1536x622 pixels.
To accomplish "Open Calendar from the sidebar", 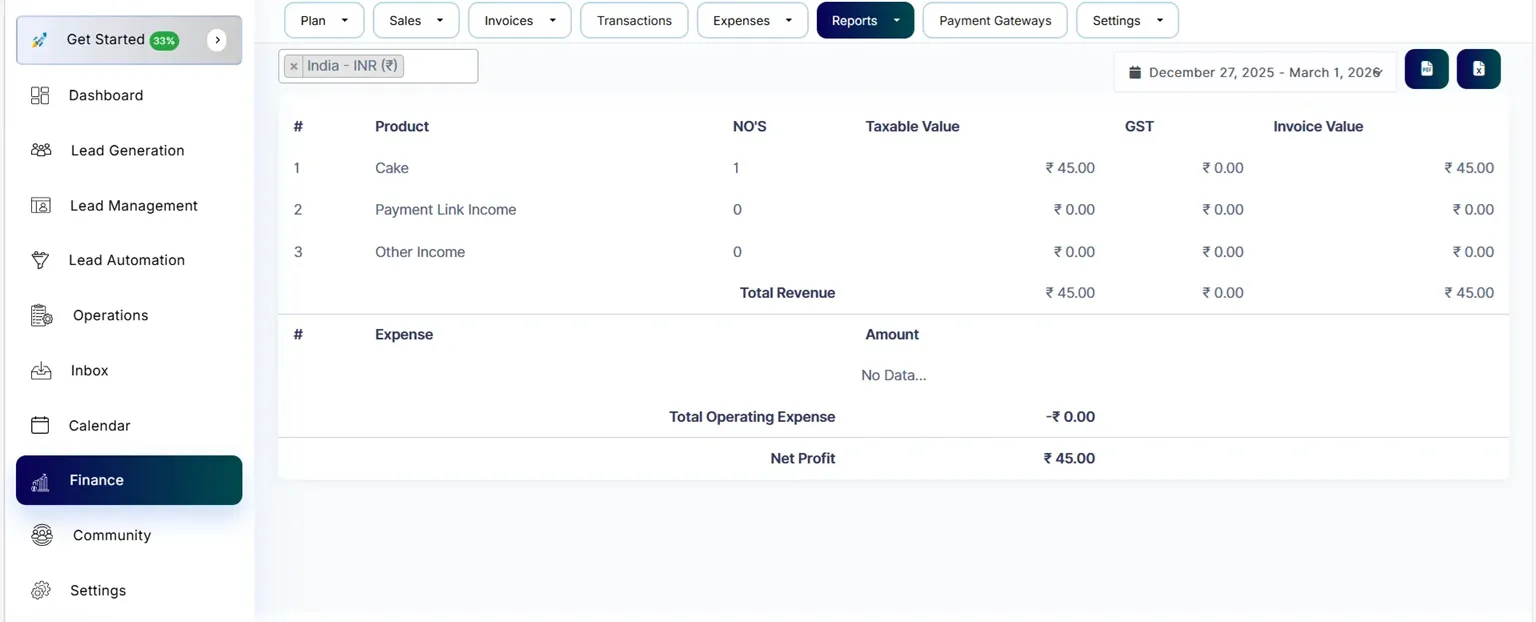I will coord(99,425).
